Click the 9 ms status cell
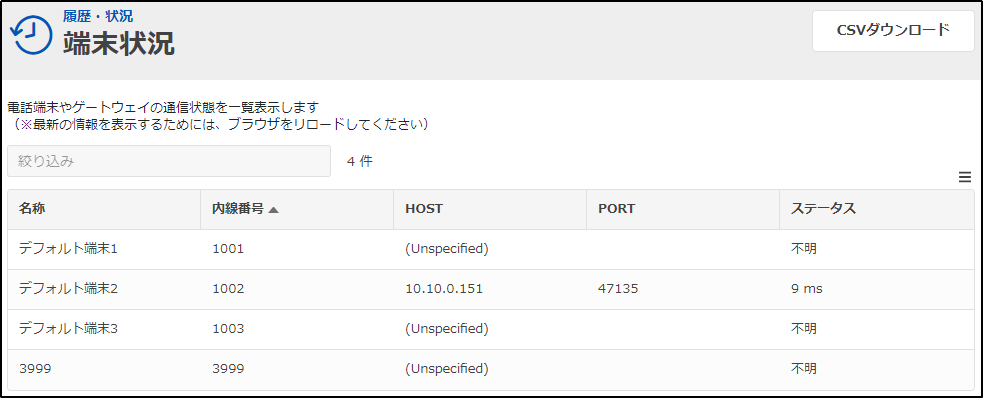The width and height of the screenshot is (983, 398). [807, 289]
